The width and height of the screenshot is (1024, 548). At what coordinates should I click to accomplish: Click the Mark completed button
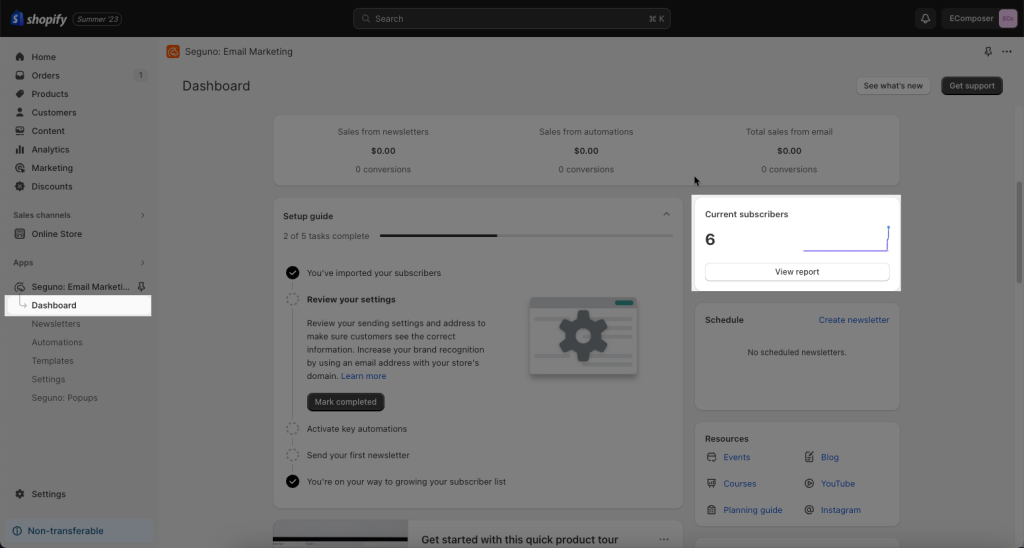click(x=345, y=402)
